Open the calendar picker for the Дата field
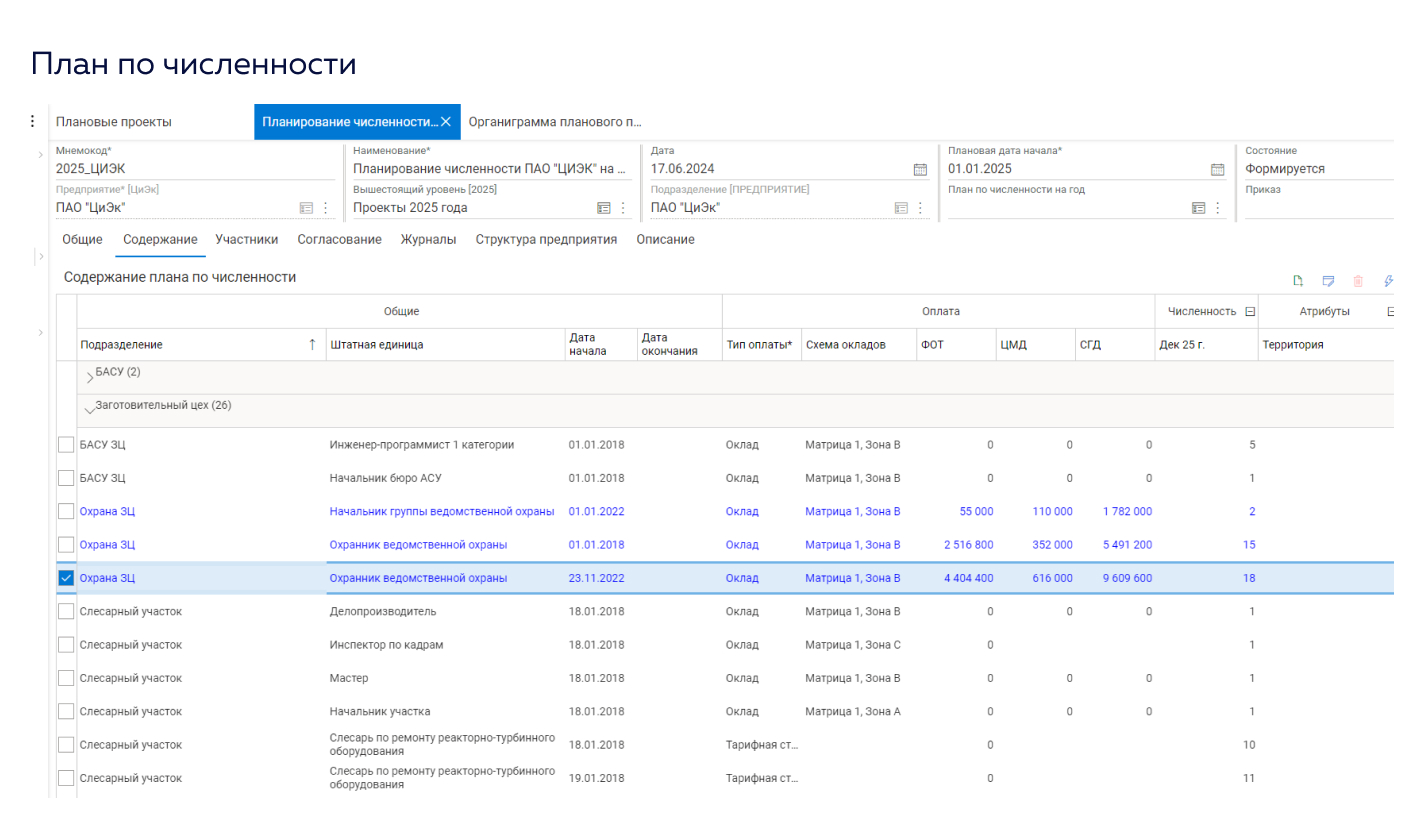 [x=921, y=169]
